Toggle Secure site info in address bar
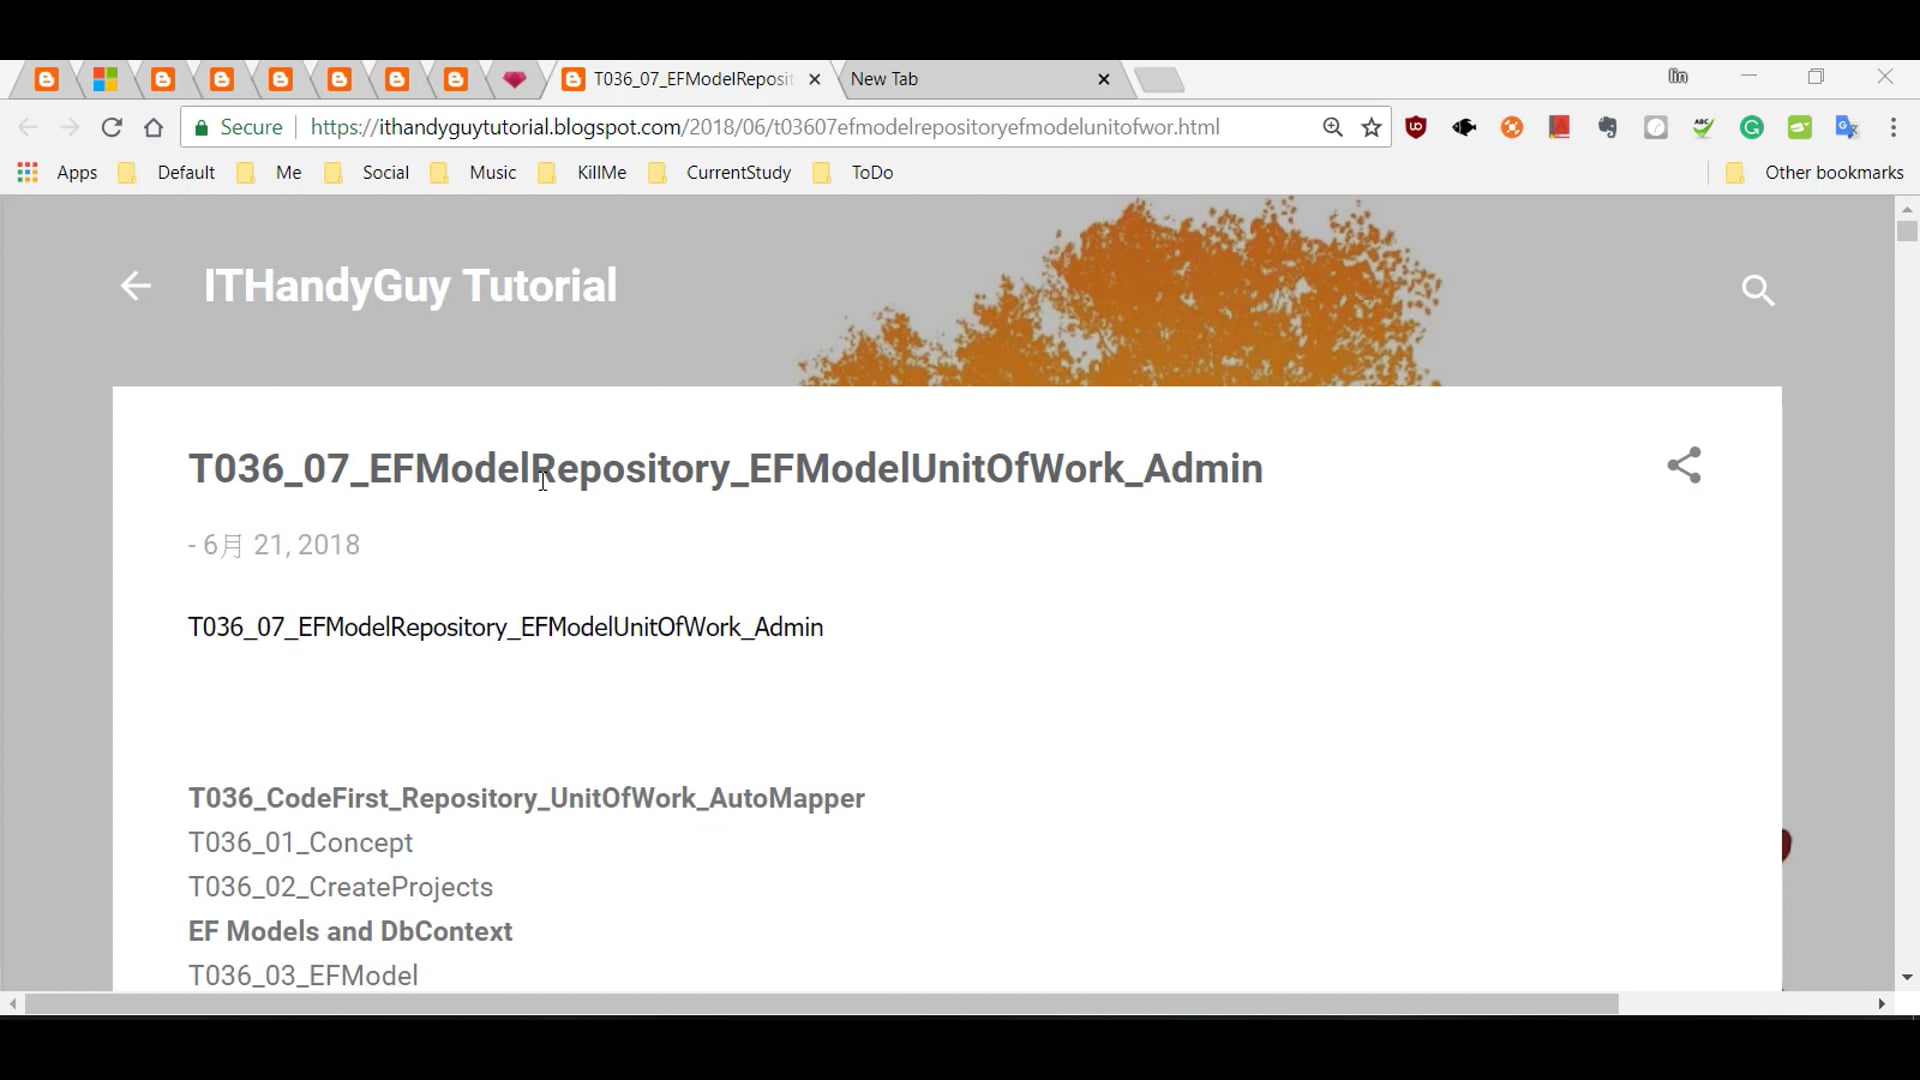Screen dimensions: 1920x1080 (237, 127)
